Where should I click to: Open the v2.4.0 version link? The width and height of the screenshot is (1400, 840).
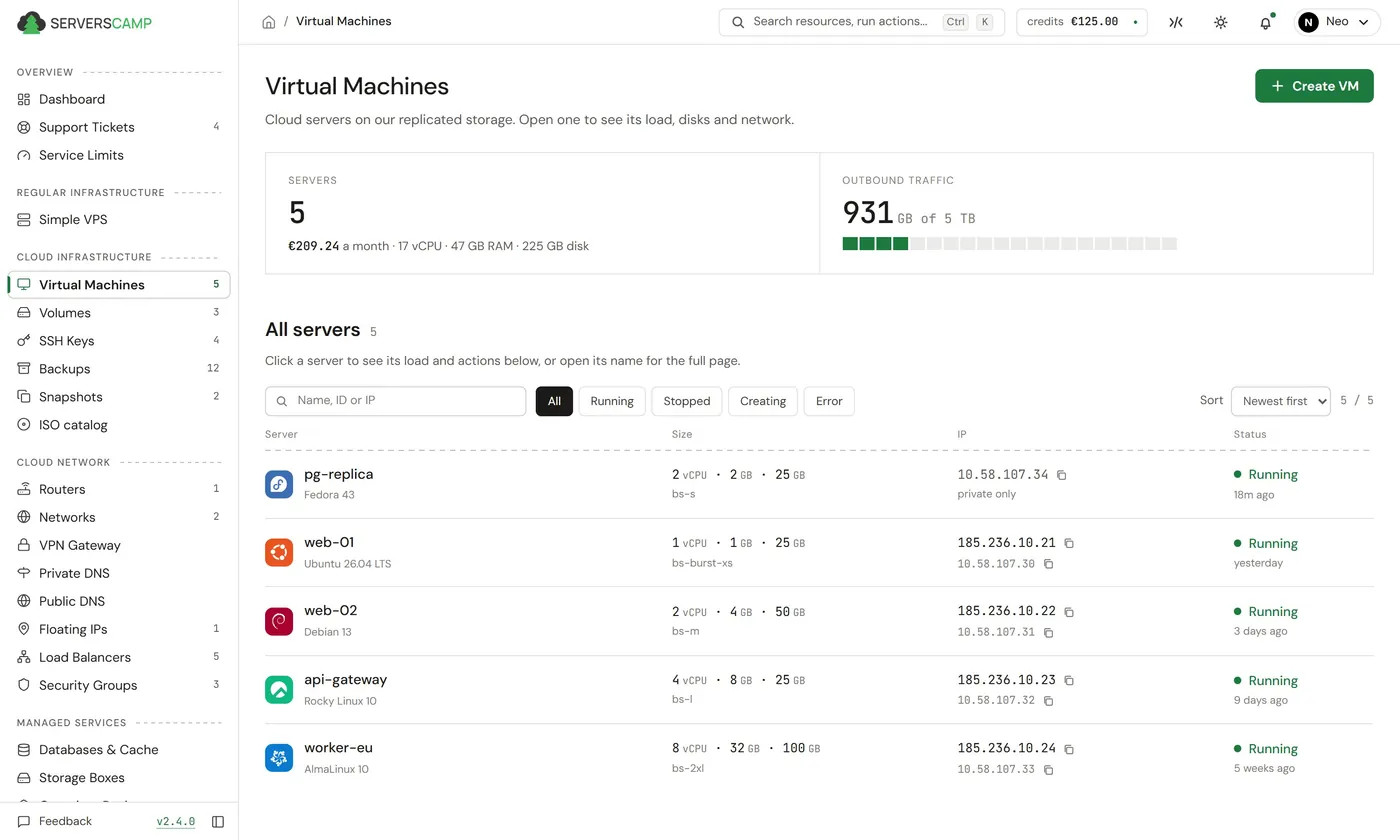[x=176, y=822]
